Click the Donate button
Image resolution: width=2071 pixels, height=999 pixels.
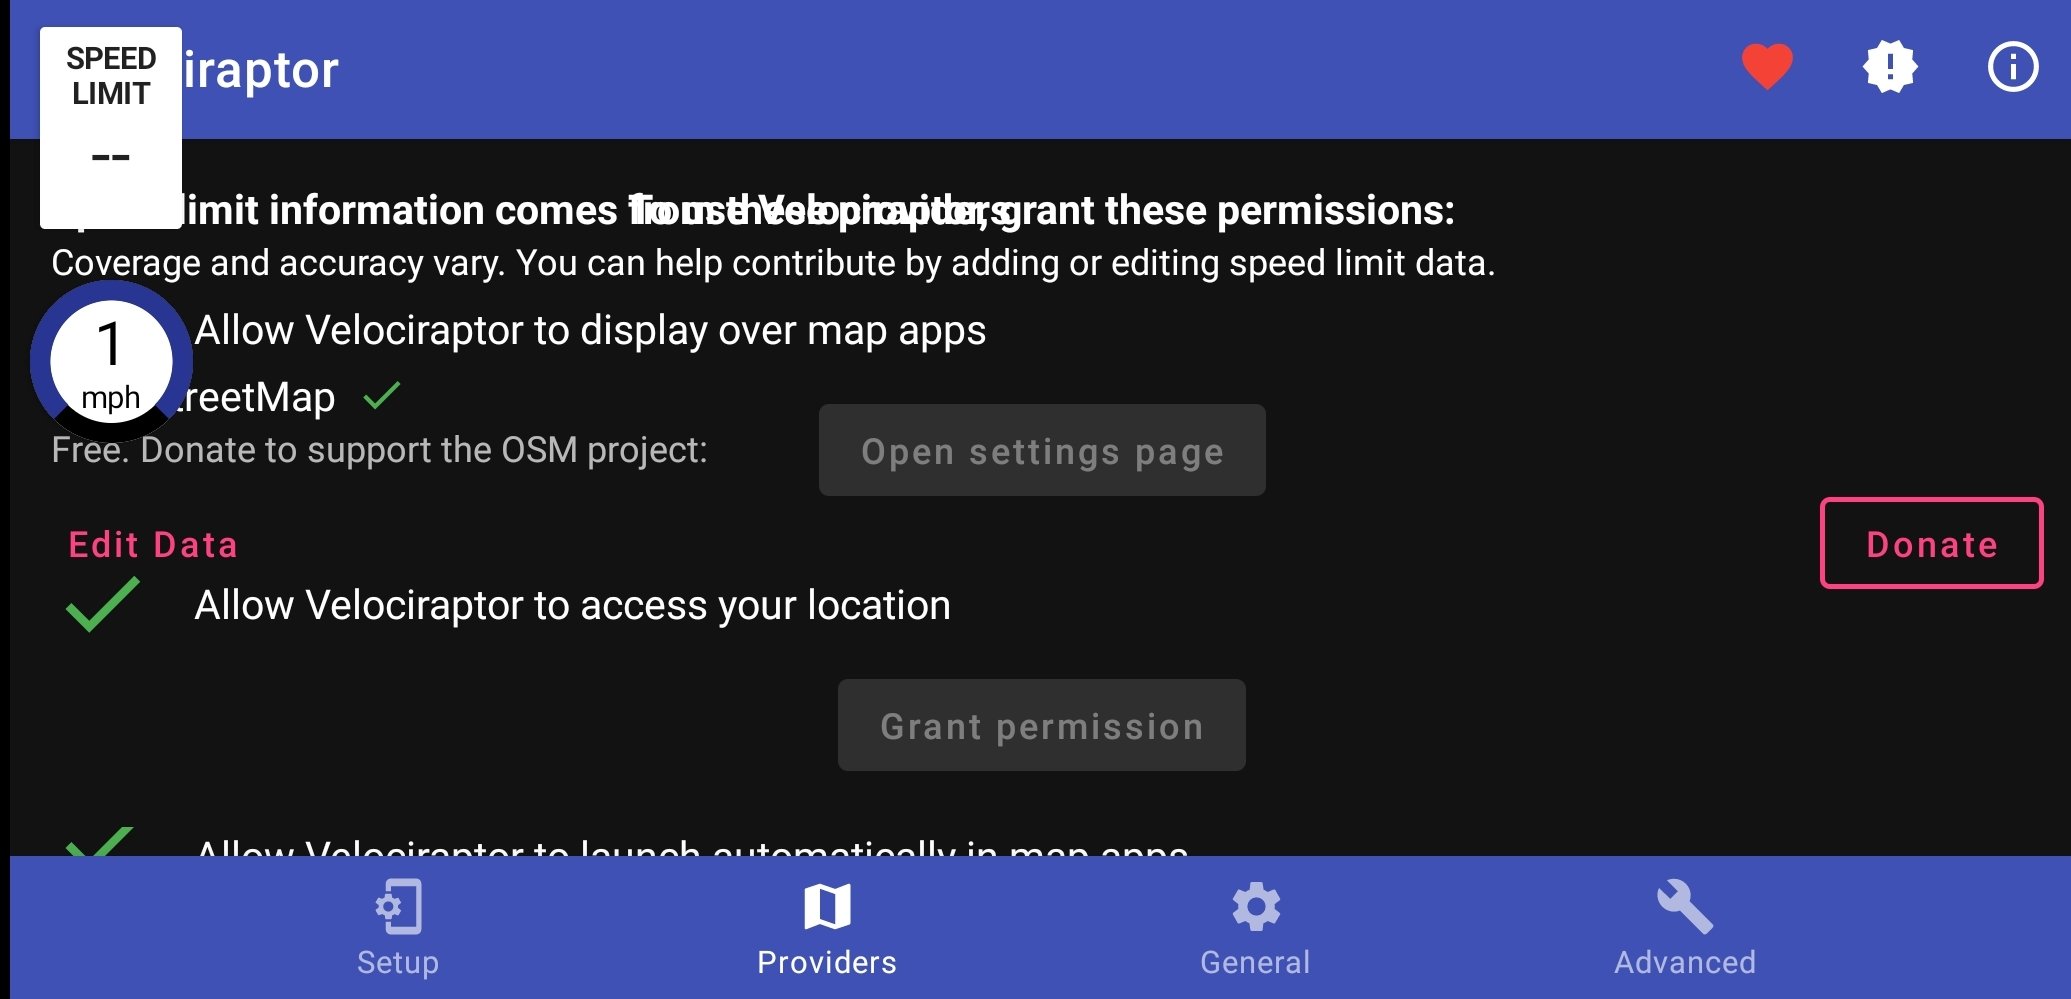1932,543
